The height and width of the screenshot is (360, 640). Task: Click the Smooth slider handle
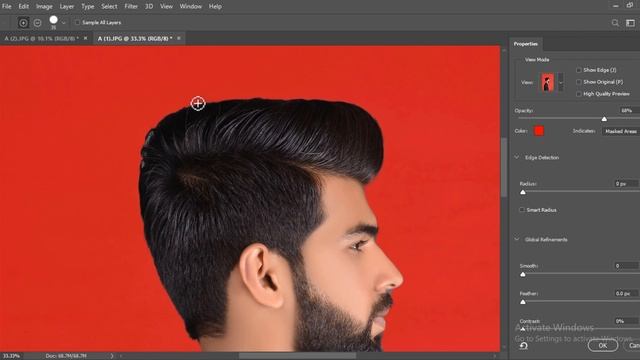[x=523, y=274]
